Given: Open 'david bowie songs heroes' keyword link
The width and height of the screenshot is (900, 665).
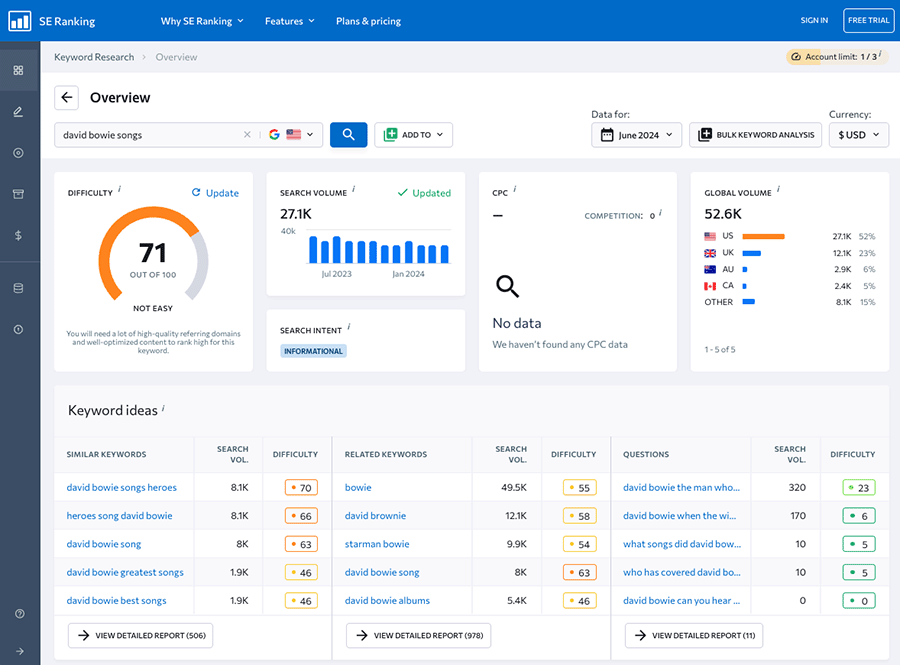Looking at the screenshot, I should point(122,487).
